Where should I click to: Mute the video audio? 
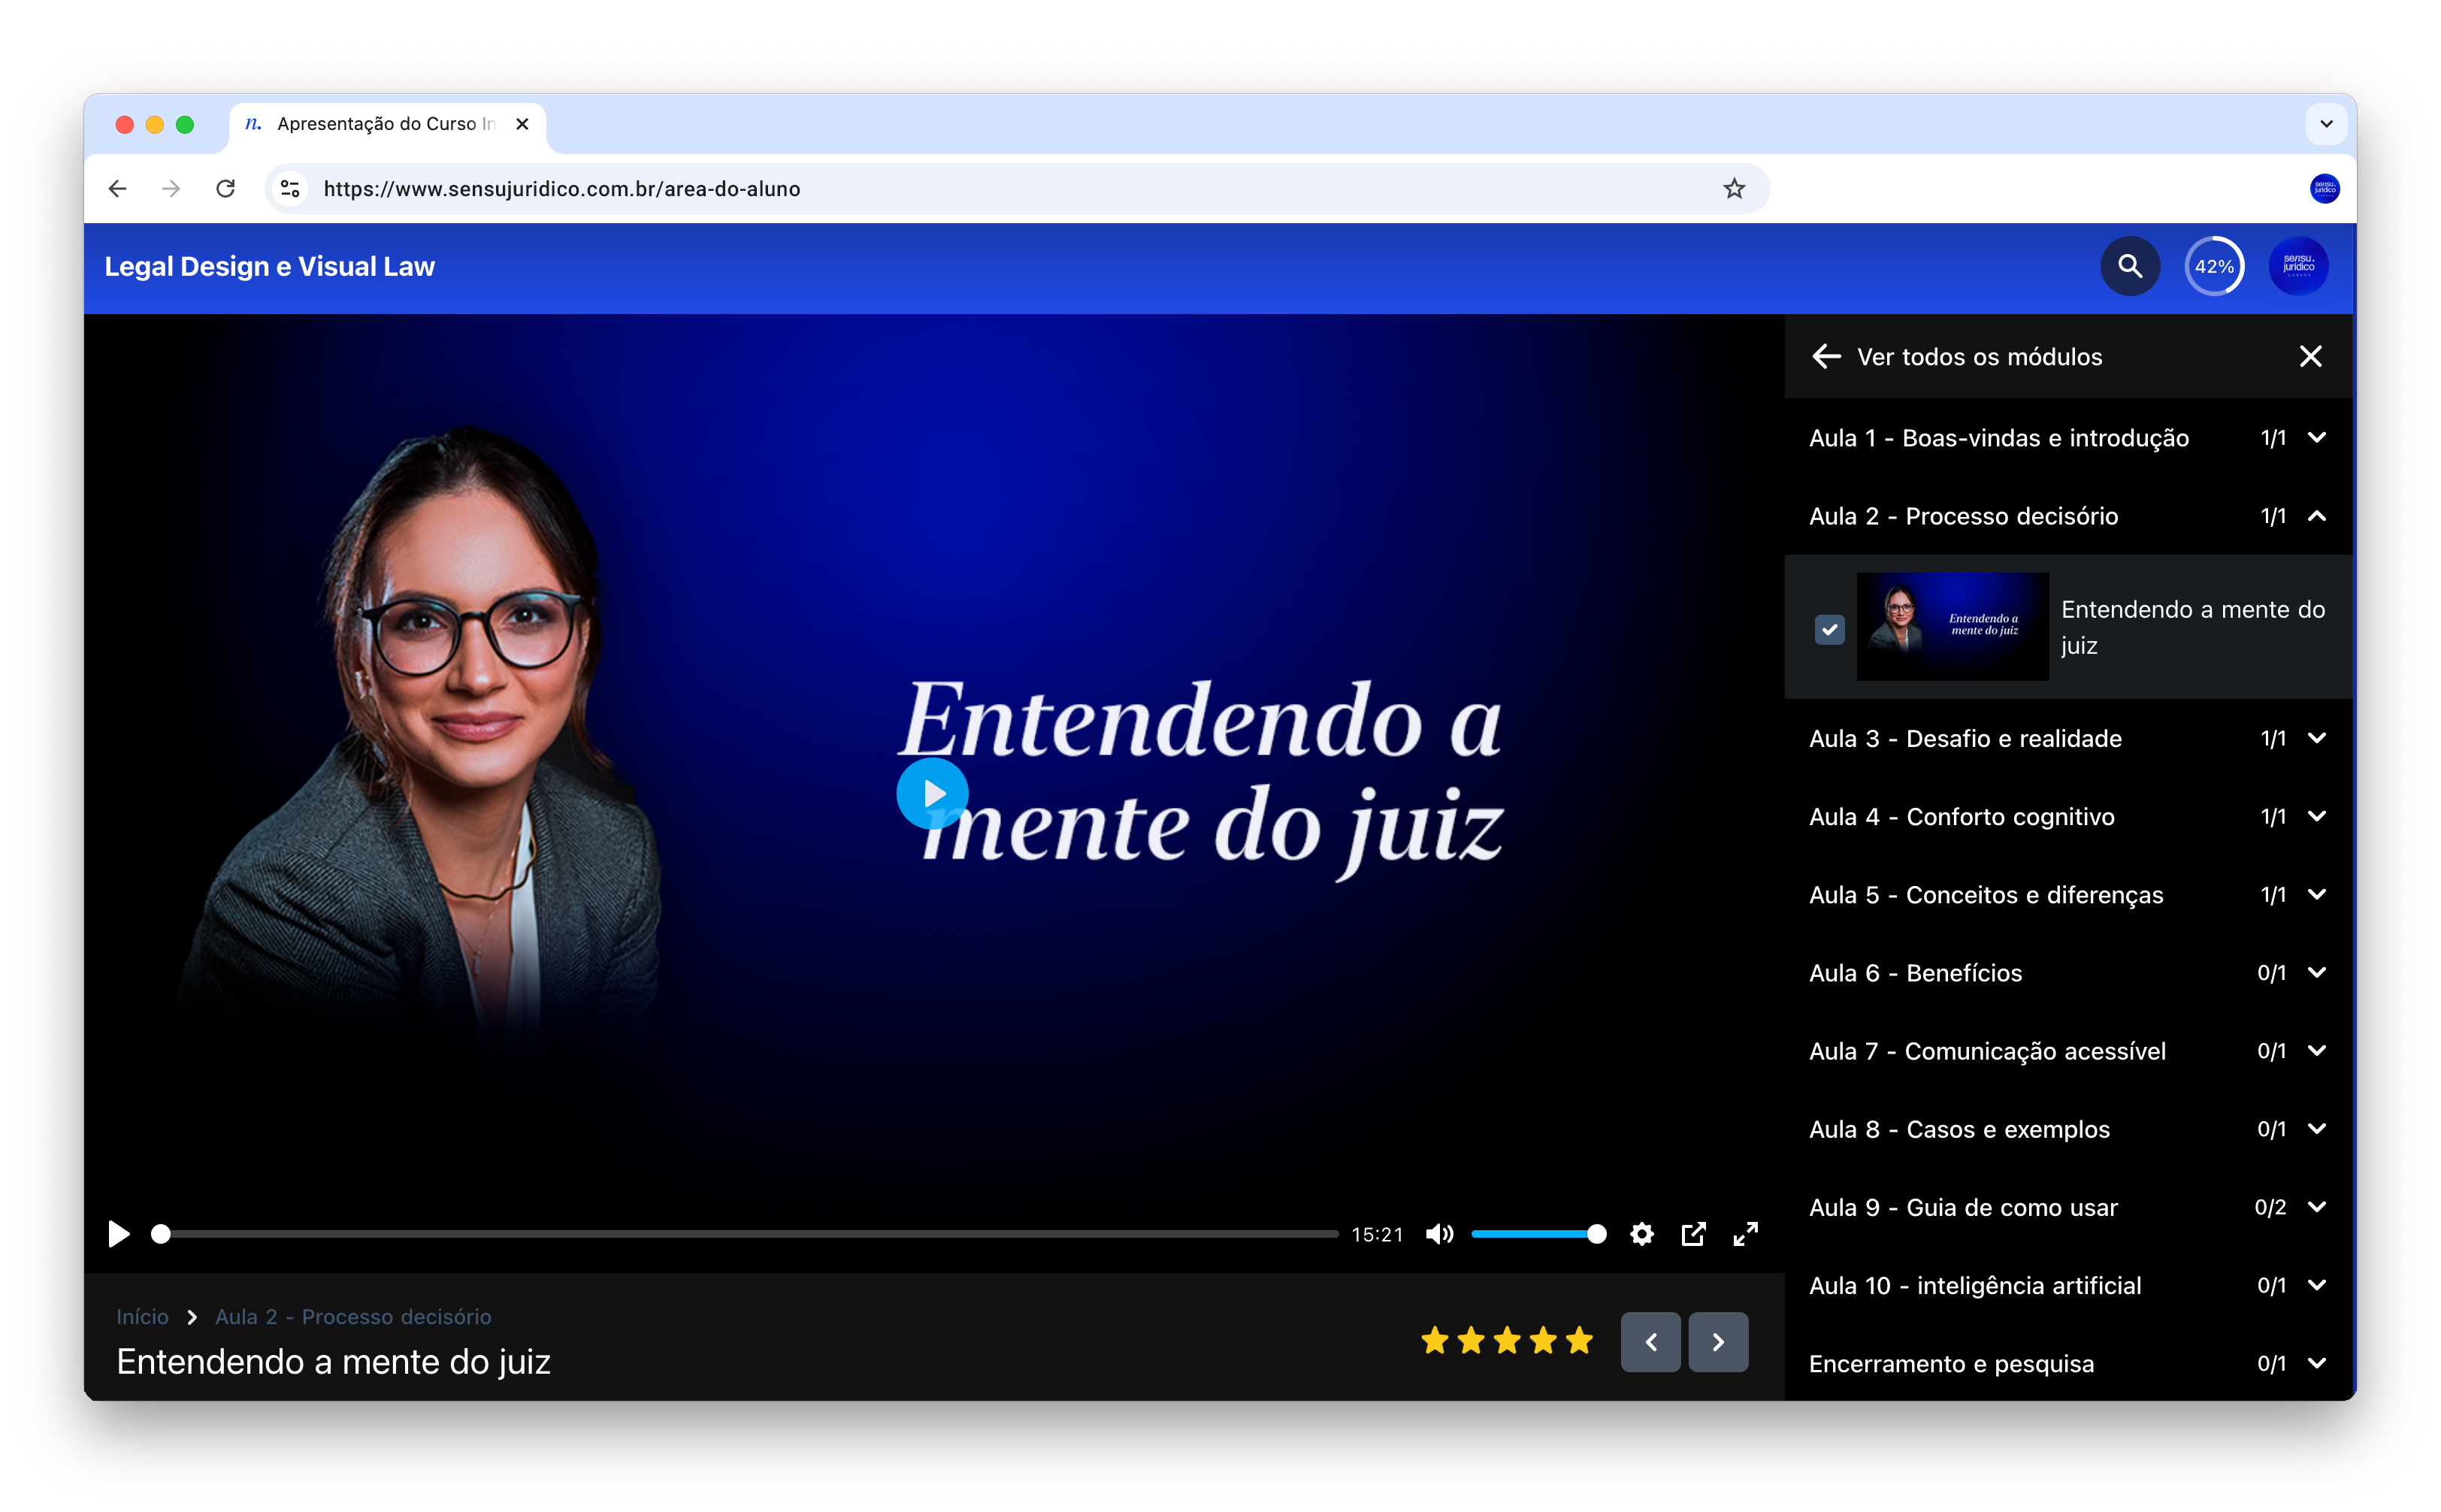[x=1439, y=1234]
